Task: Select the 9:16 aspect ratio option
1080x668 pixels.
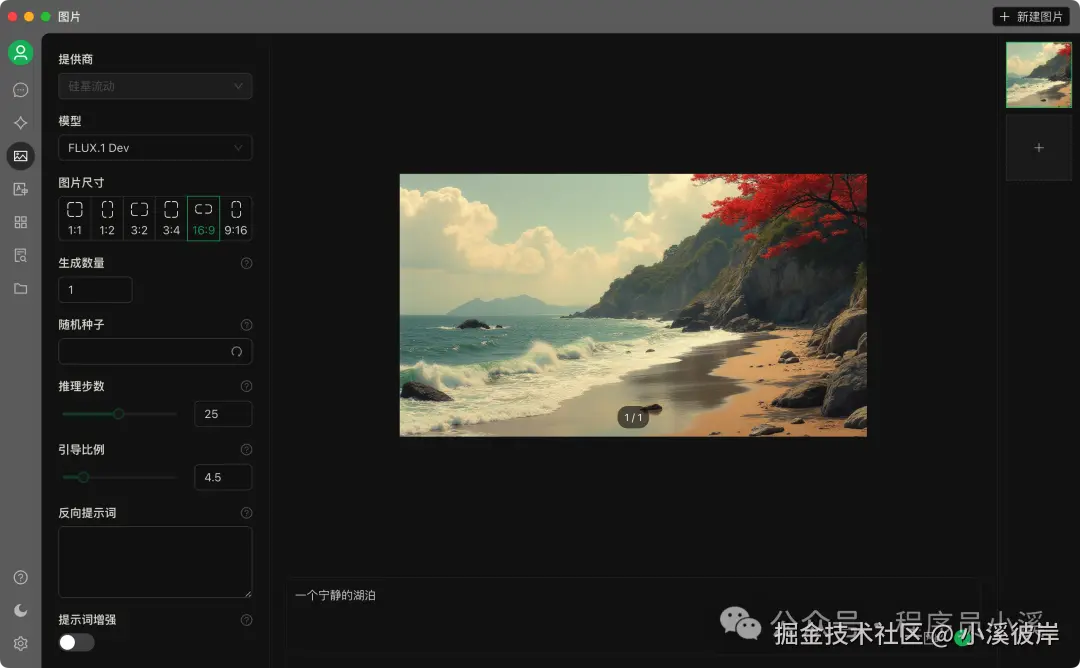Action: 236,217
